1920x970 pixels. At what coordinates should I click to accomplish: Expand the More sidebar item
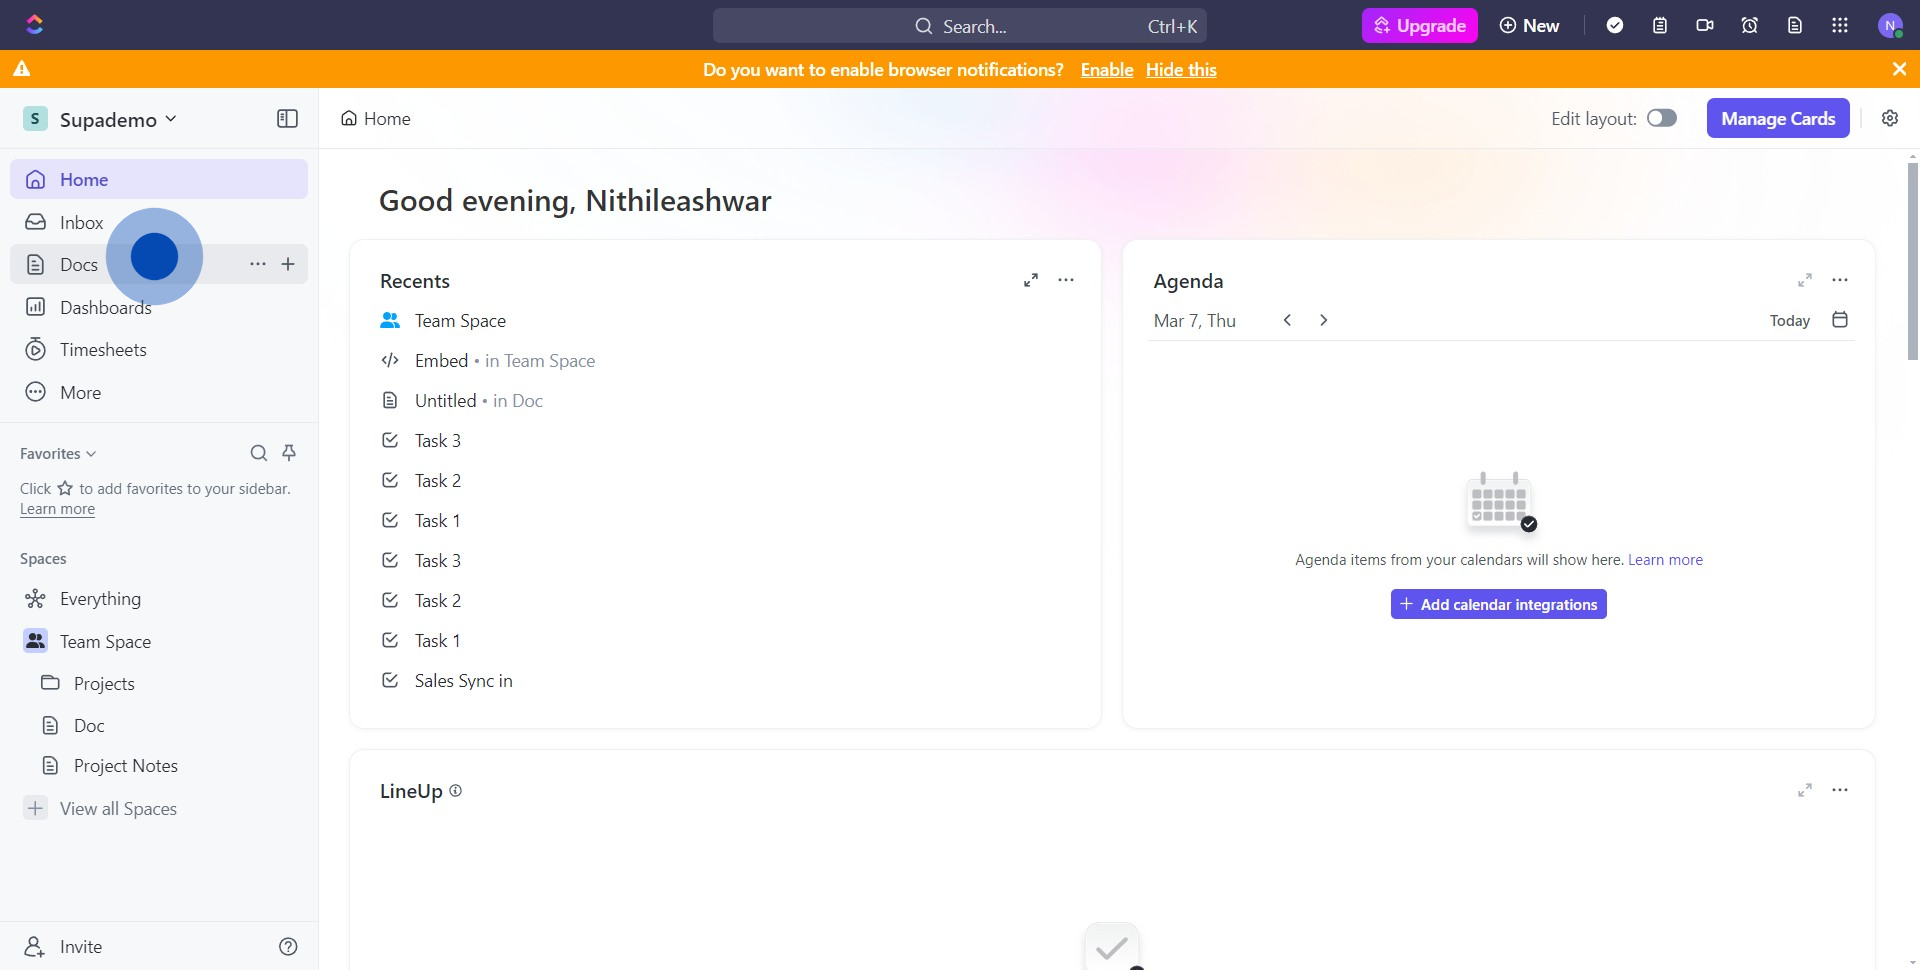coord(159,392)
